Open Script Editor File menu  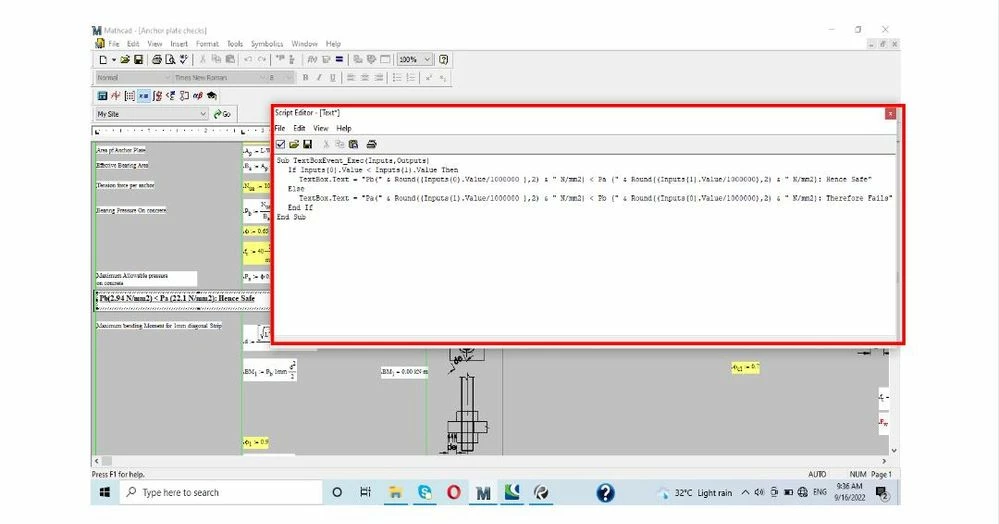[280, 128]
